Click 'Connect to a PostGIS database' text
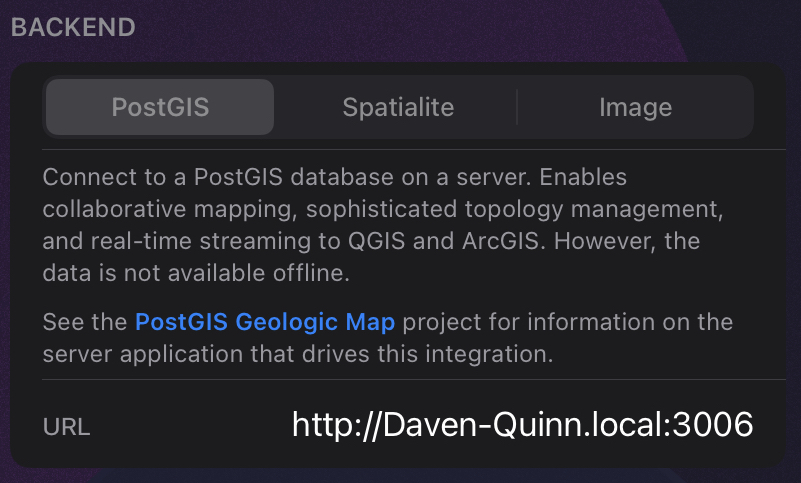Viewport: 801px width, 483px height. 196,178
